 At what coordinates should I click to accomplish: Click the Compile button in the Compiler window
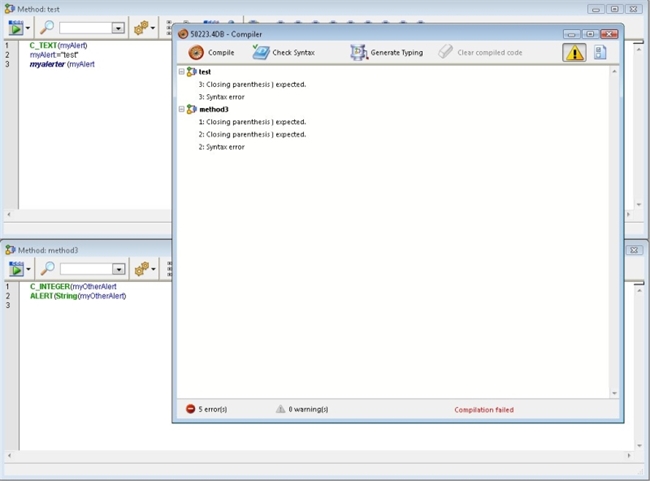[x=211, y=52]
